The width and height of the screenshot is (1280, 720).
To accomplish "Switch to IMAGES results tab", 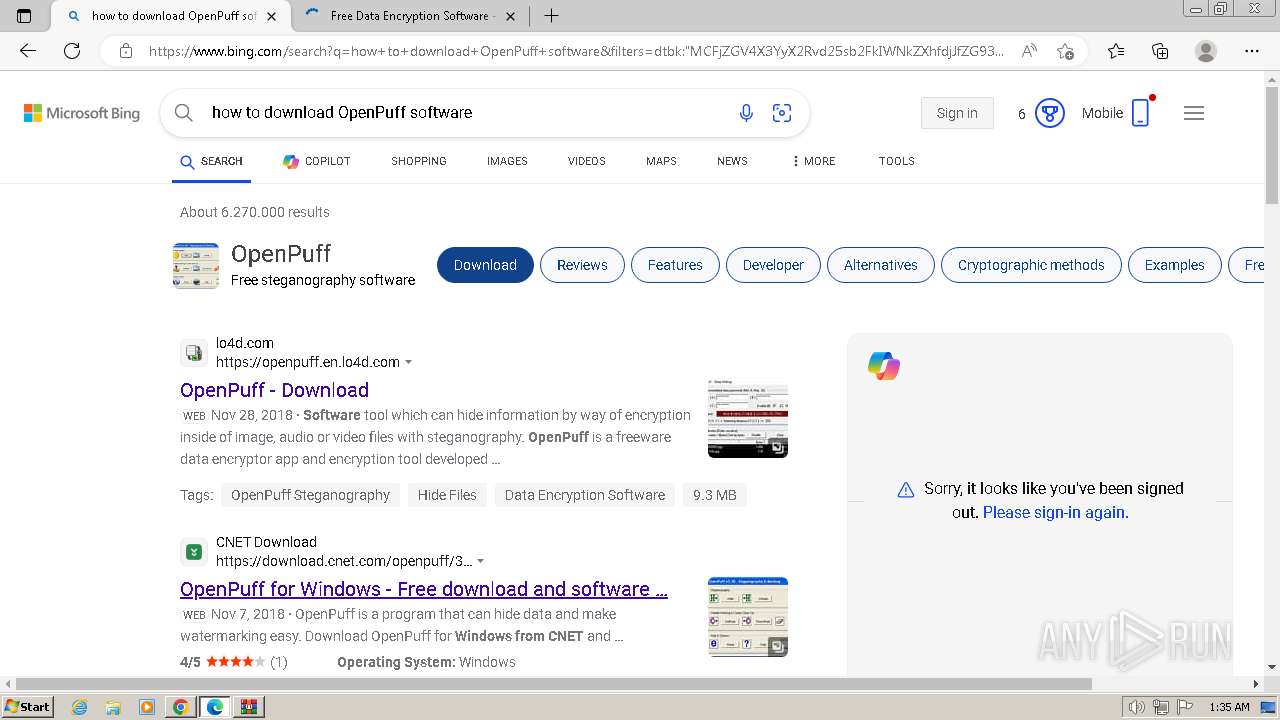I will pos(507,161).
